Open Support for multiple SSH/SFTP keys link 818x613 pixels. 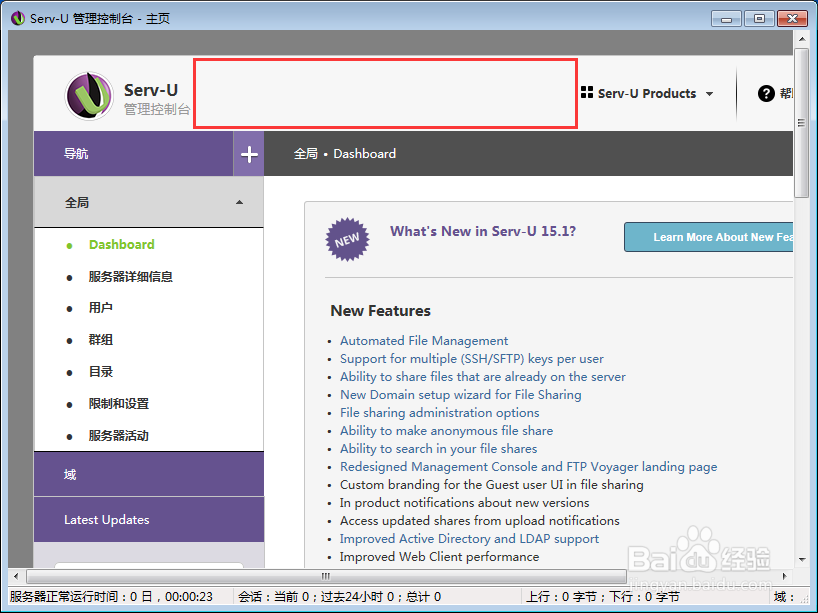[x=472, y=359]
